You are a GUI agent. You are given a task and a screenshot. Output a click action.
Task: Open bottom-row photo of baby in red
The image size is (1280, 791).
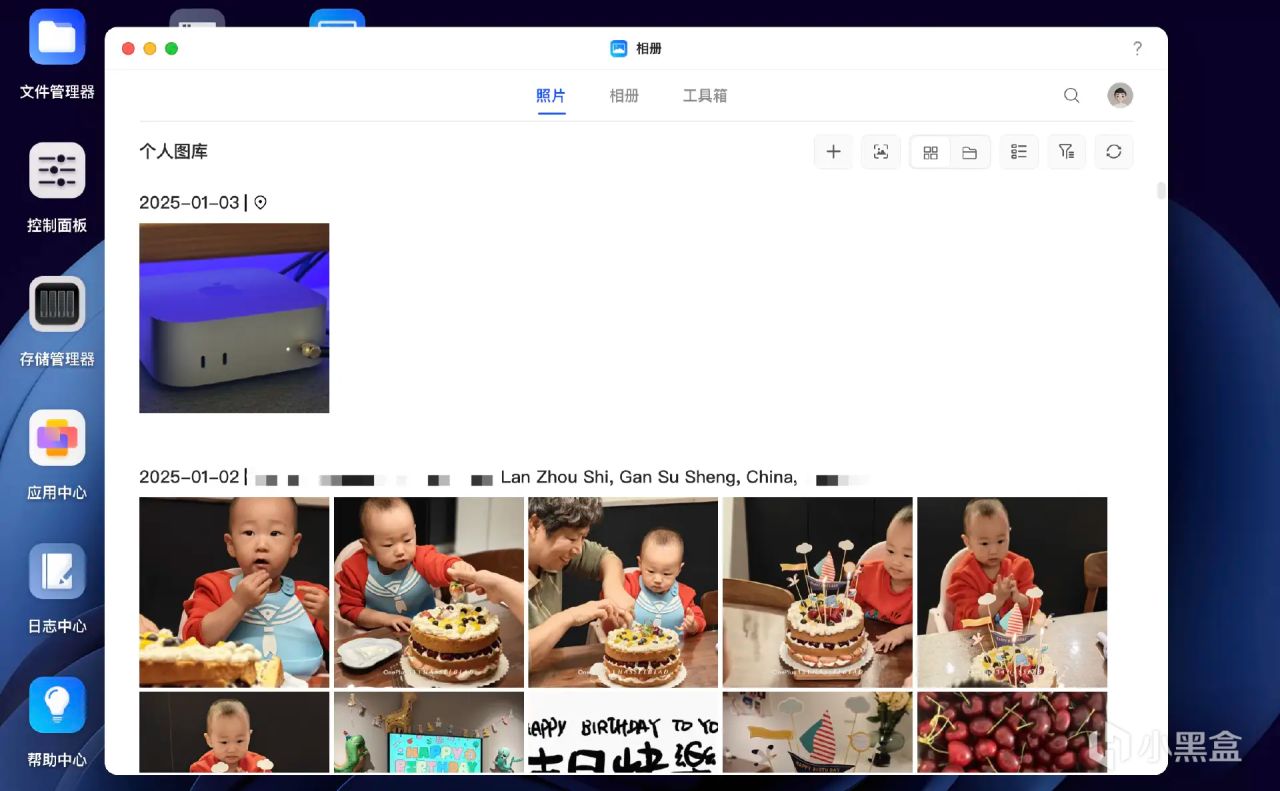pyautogui.click(x=234, y=732)
